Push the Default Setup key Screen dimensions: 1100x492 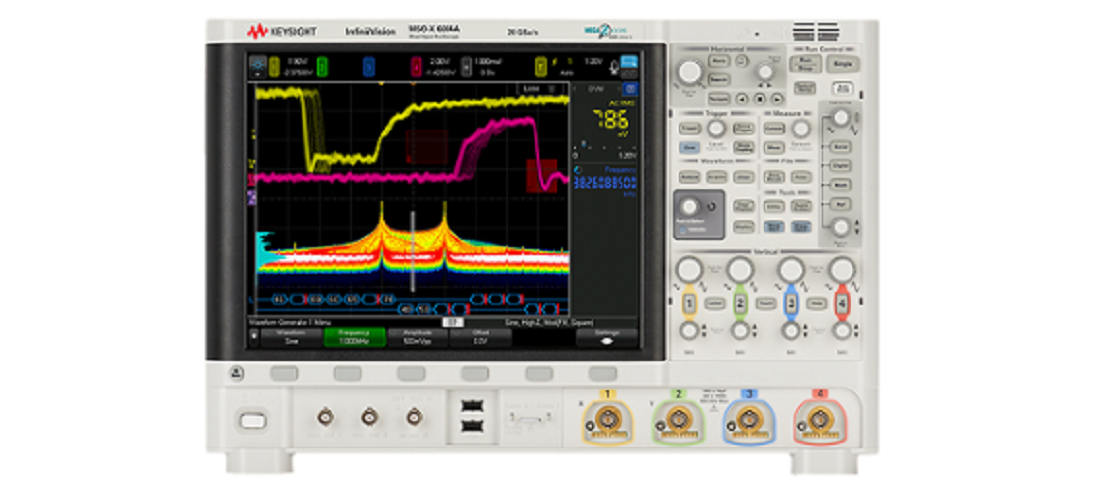805,88
